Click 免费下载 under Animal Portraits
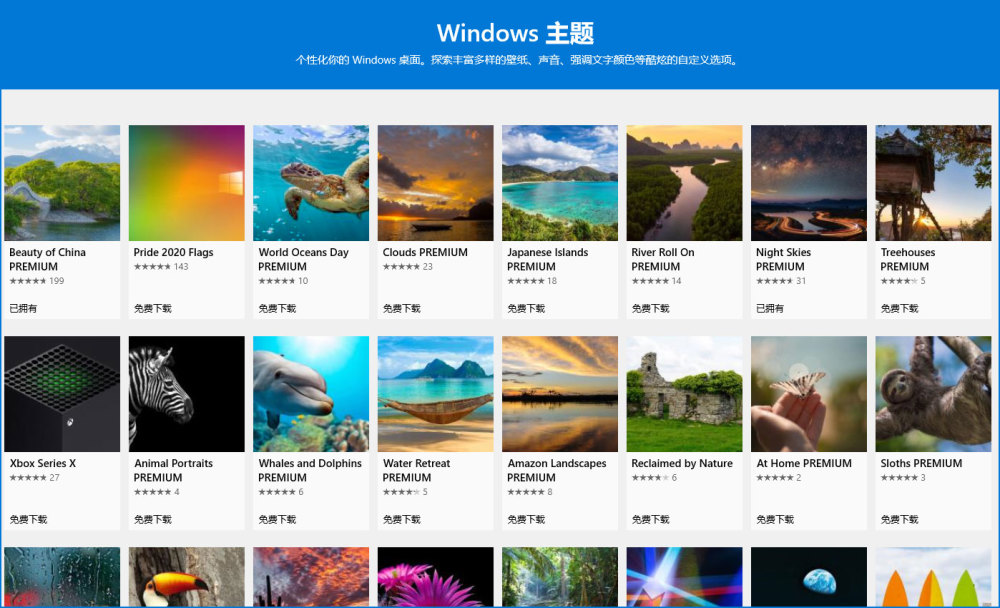 coord(152,519)
